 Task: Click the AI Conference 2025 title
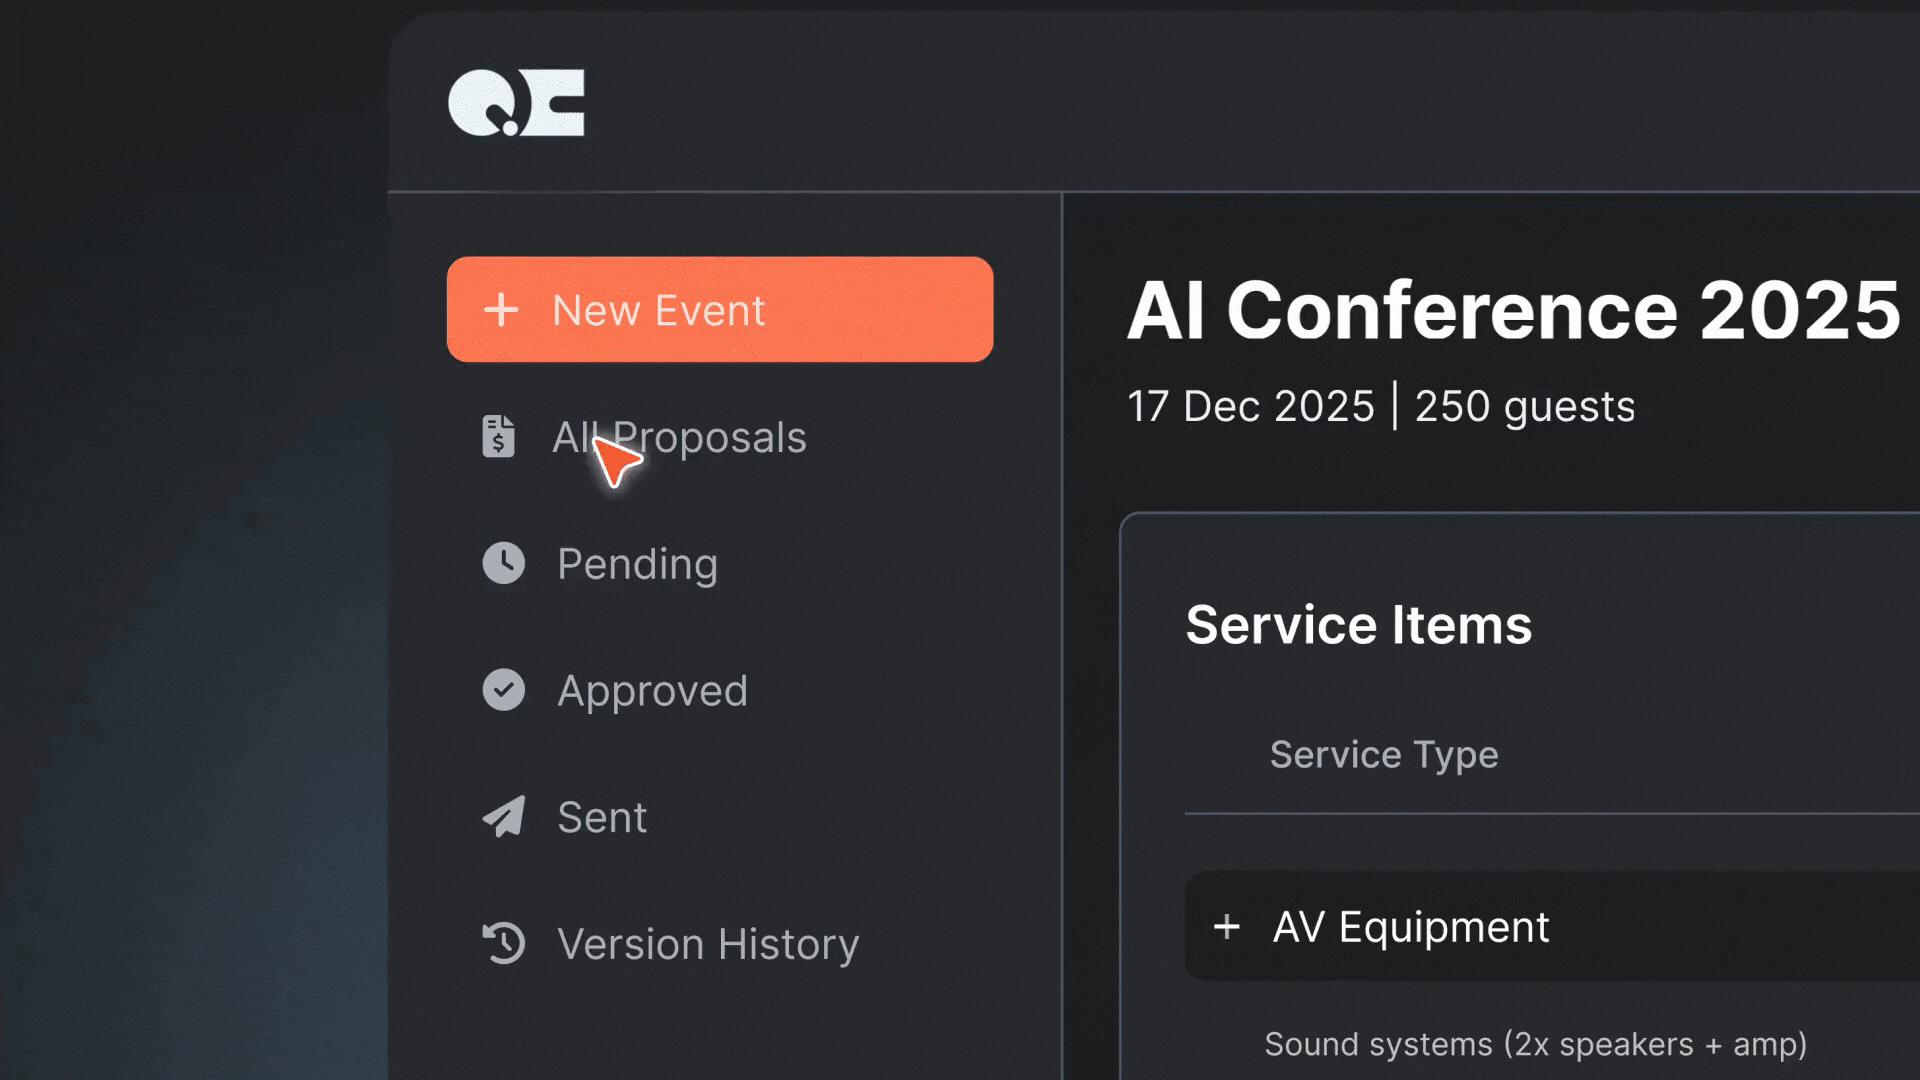click(1513, 310)
